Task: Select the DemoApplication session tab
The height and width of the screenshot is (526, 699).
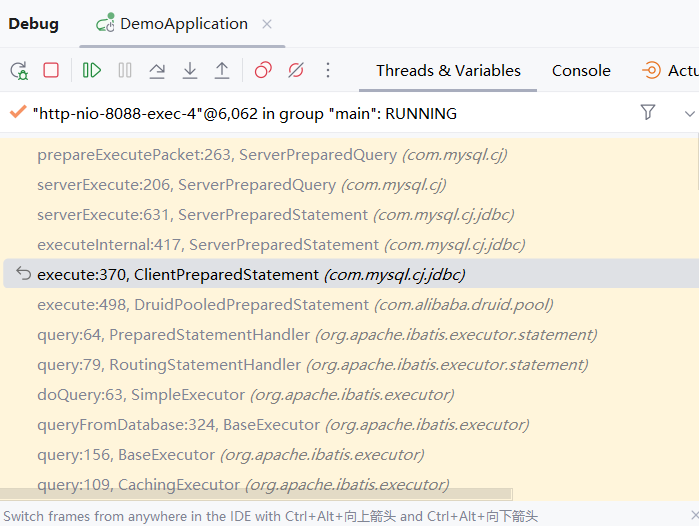Action: (x=173, y=24)
